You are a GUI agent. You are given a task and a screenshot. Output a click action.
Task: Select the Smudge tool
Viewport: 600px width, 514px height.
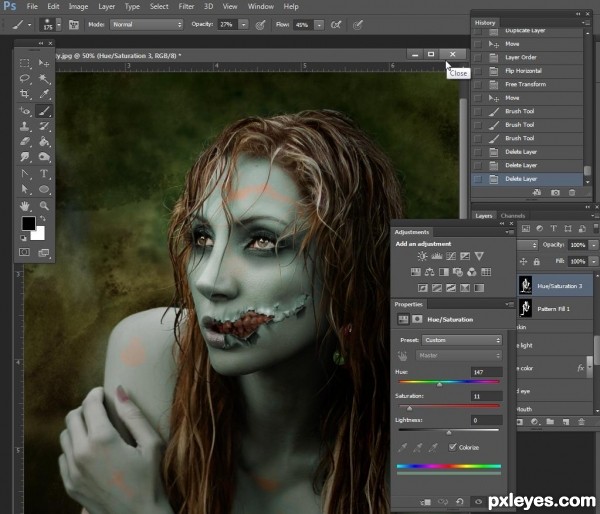pos(25,157)
